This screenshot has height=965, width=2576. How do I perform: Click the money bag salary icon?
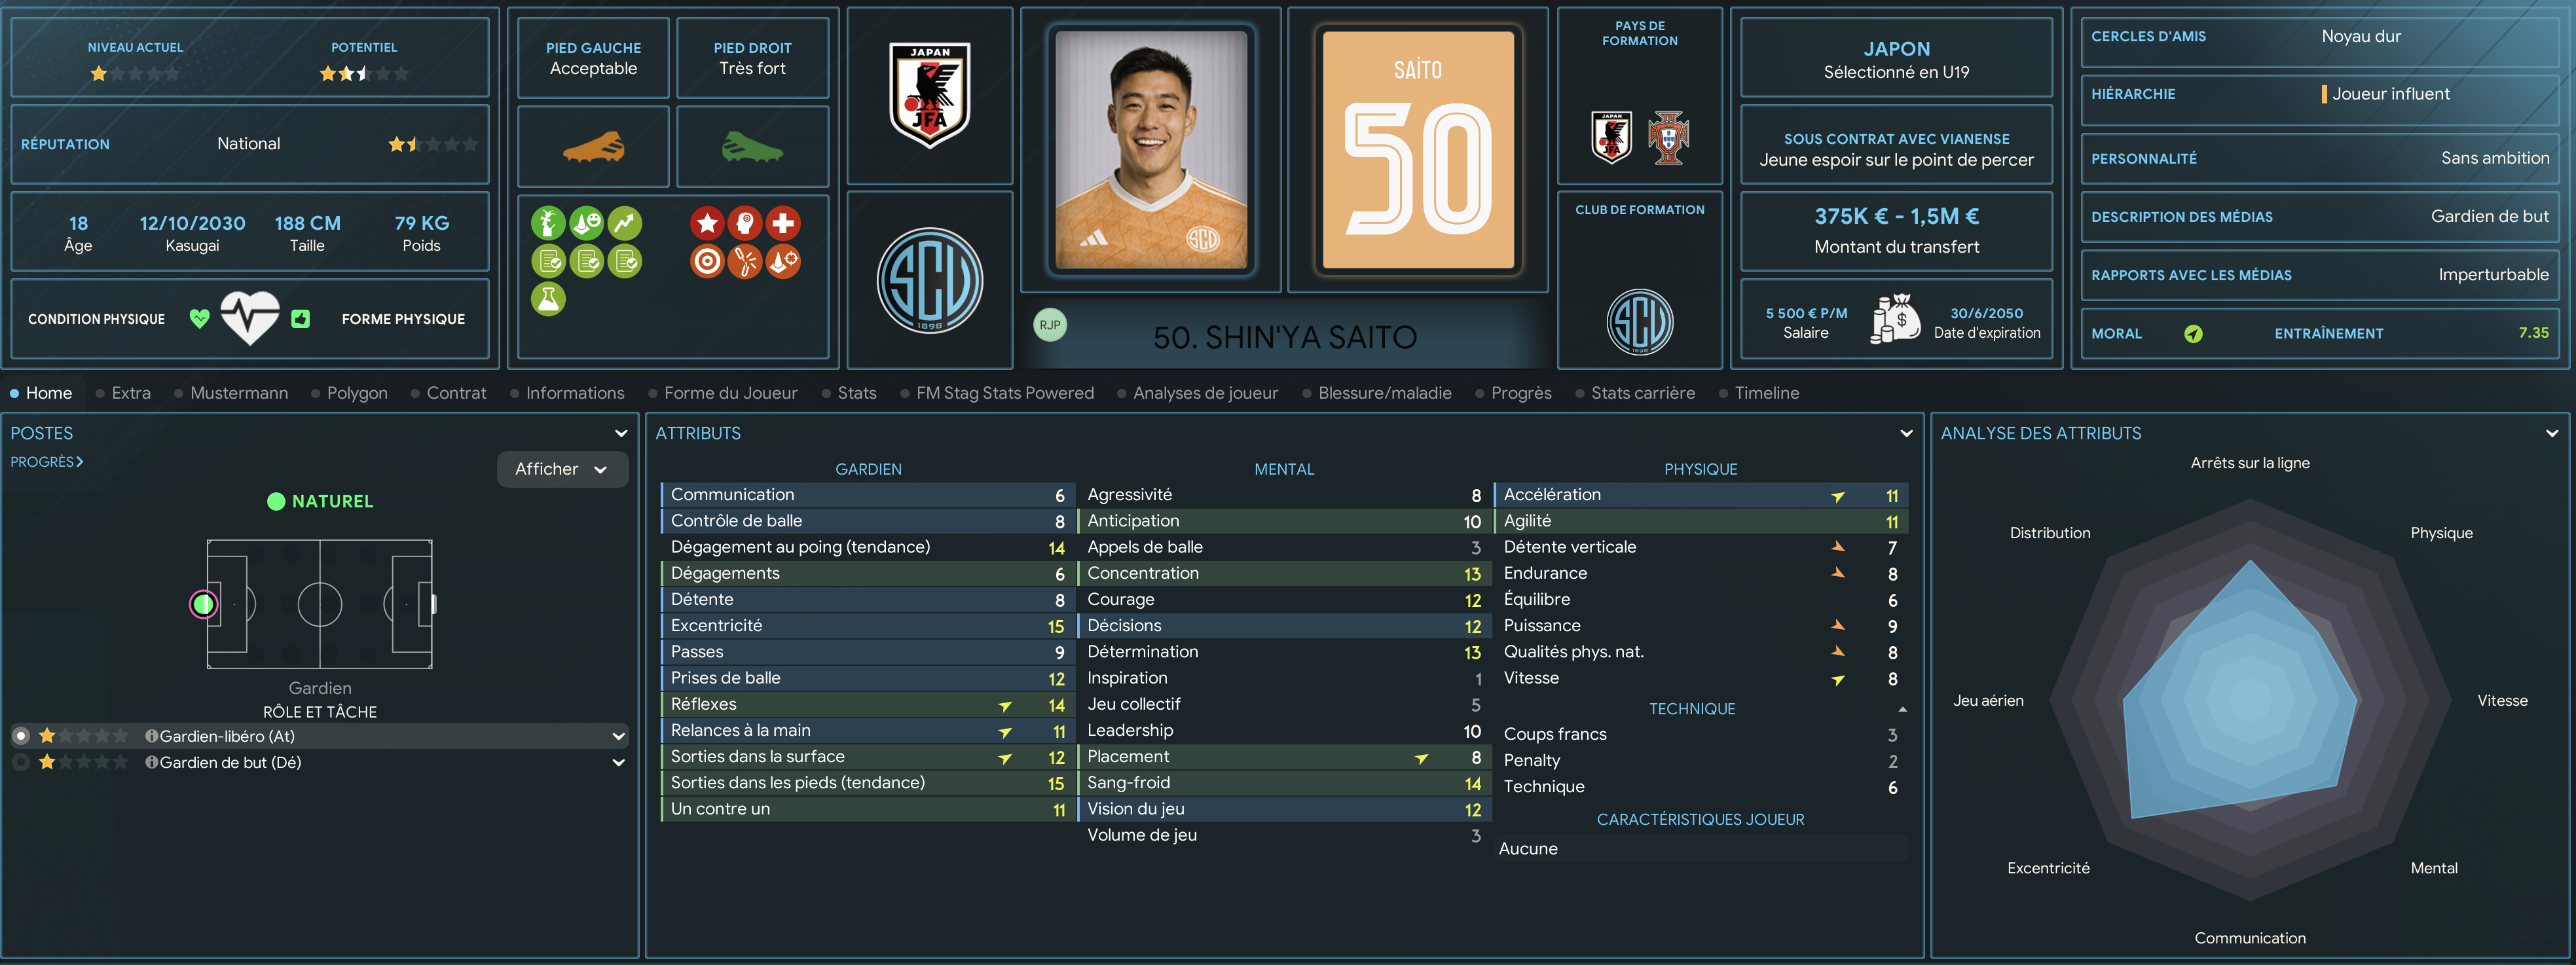point(1895,320)
